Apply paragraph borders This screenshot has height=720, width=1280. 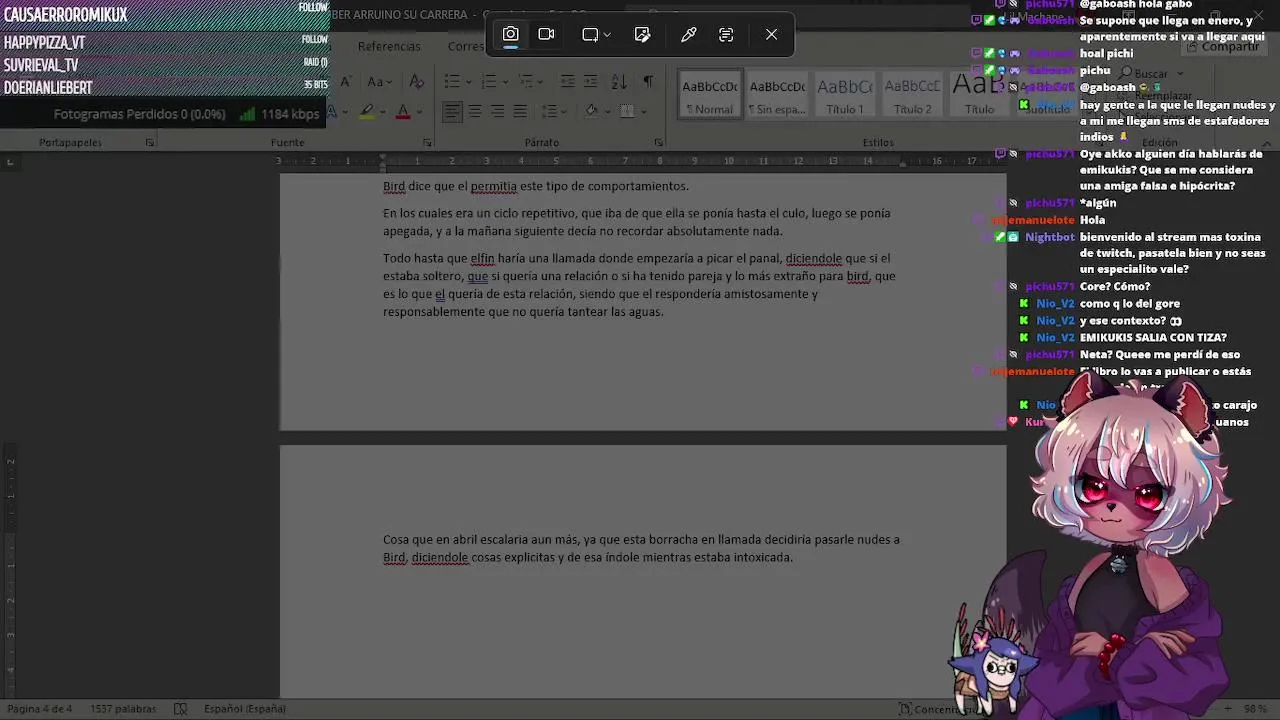pos(627,111)
